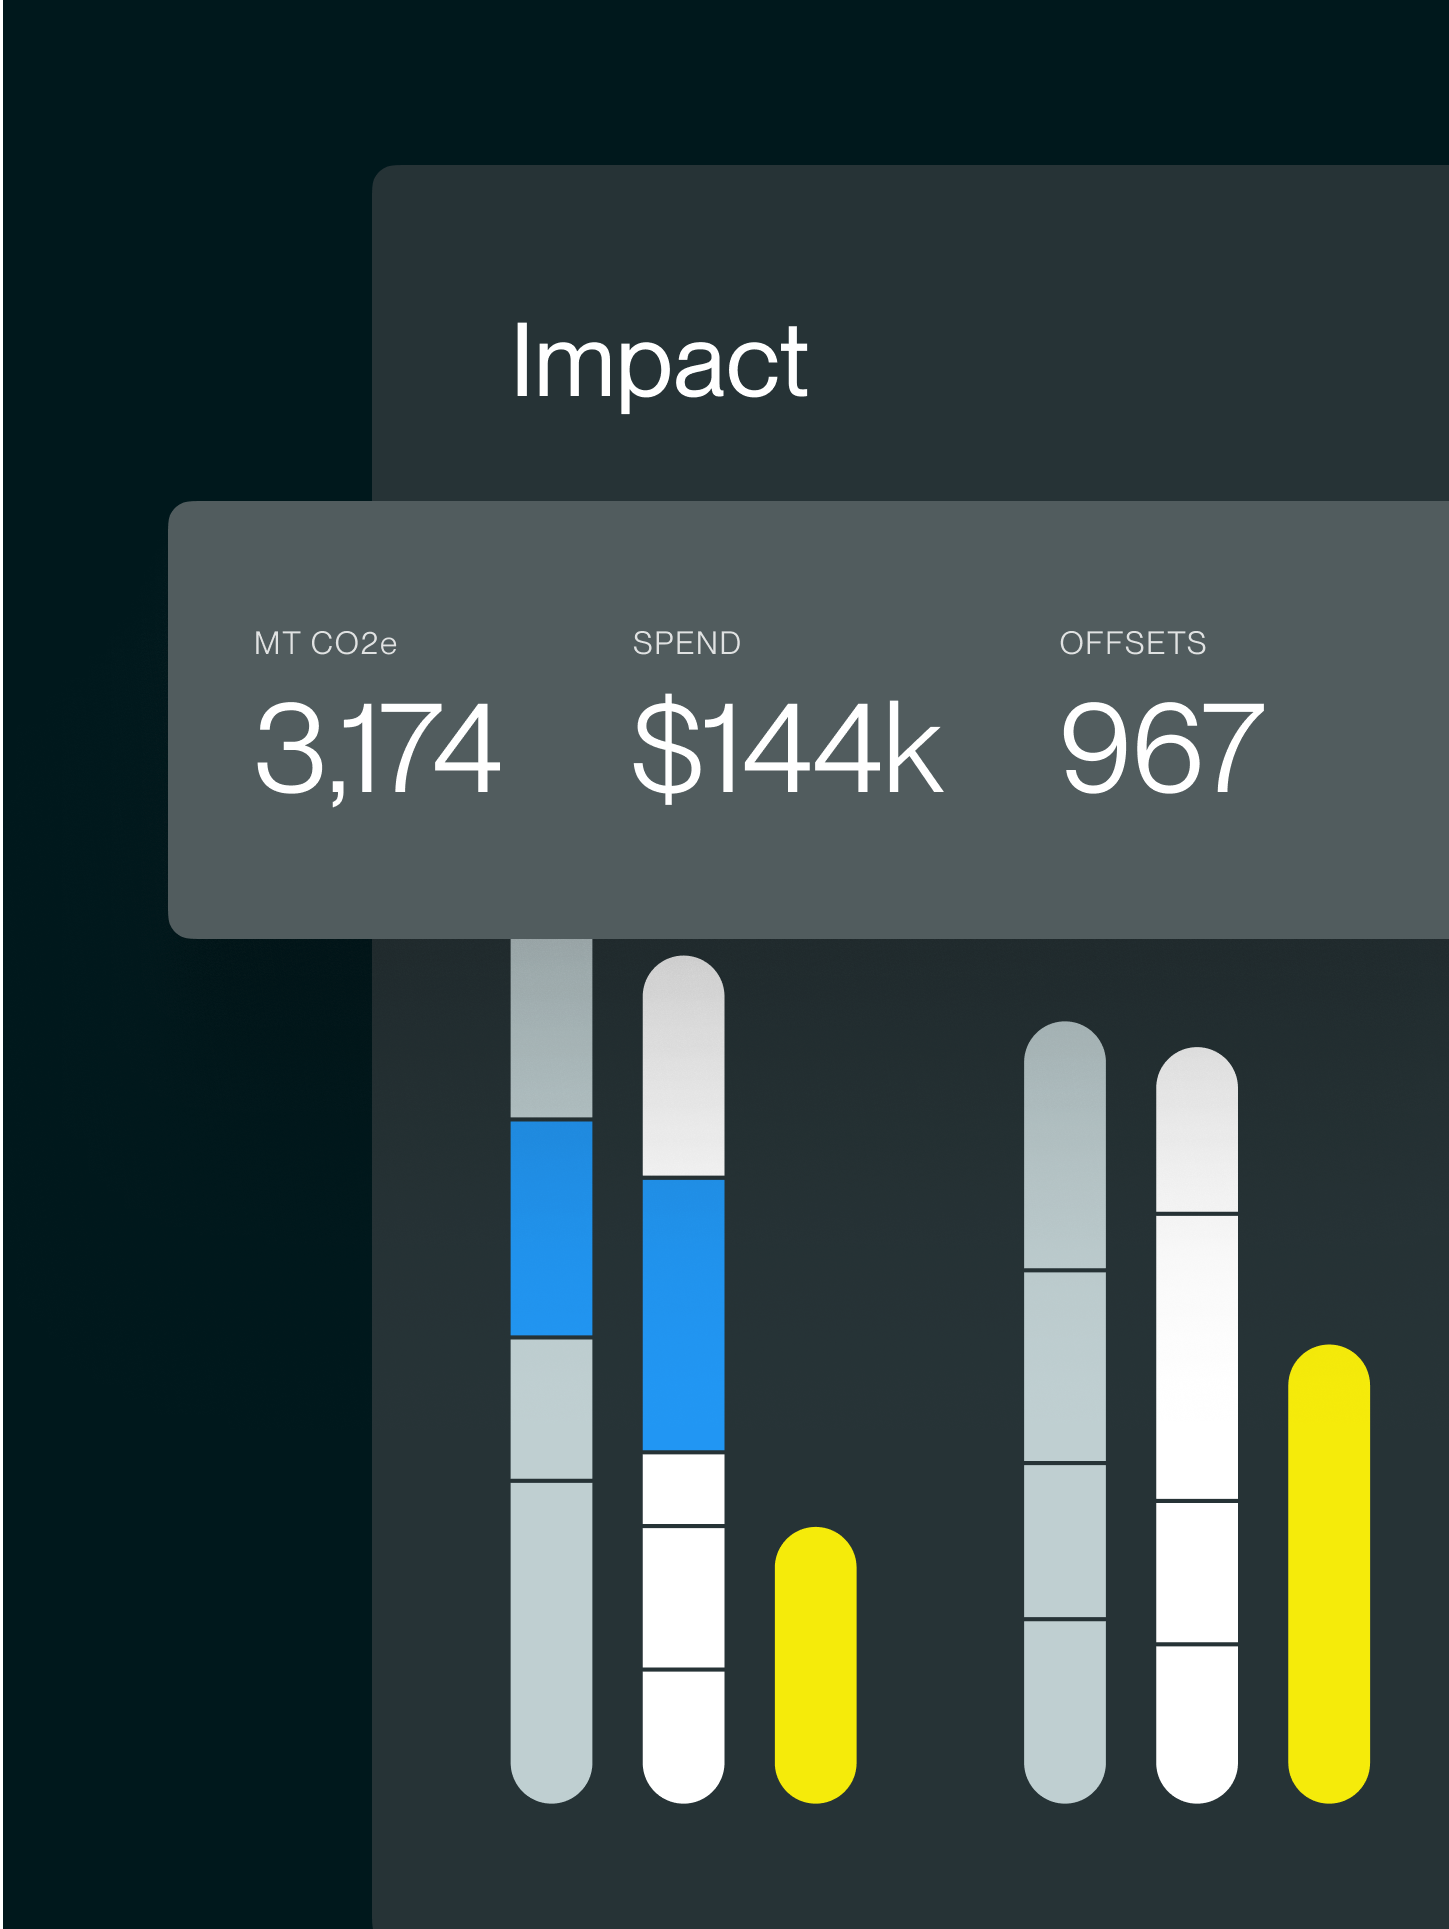Viewport: 1449px width, 1929px height.
Task: Click light gray top segment above blue white-bar segment
Action: tap(683, 1067)
